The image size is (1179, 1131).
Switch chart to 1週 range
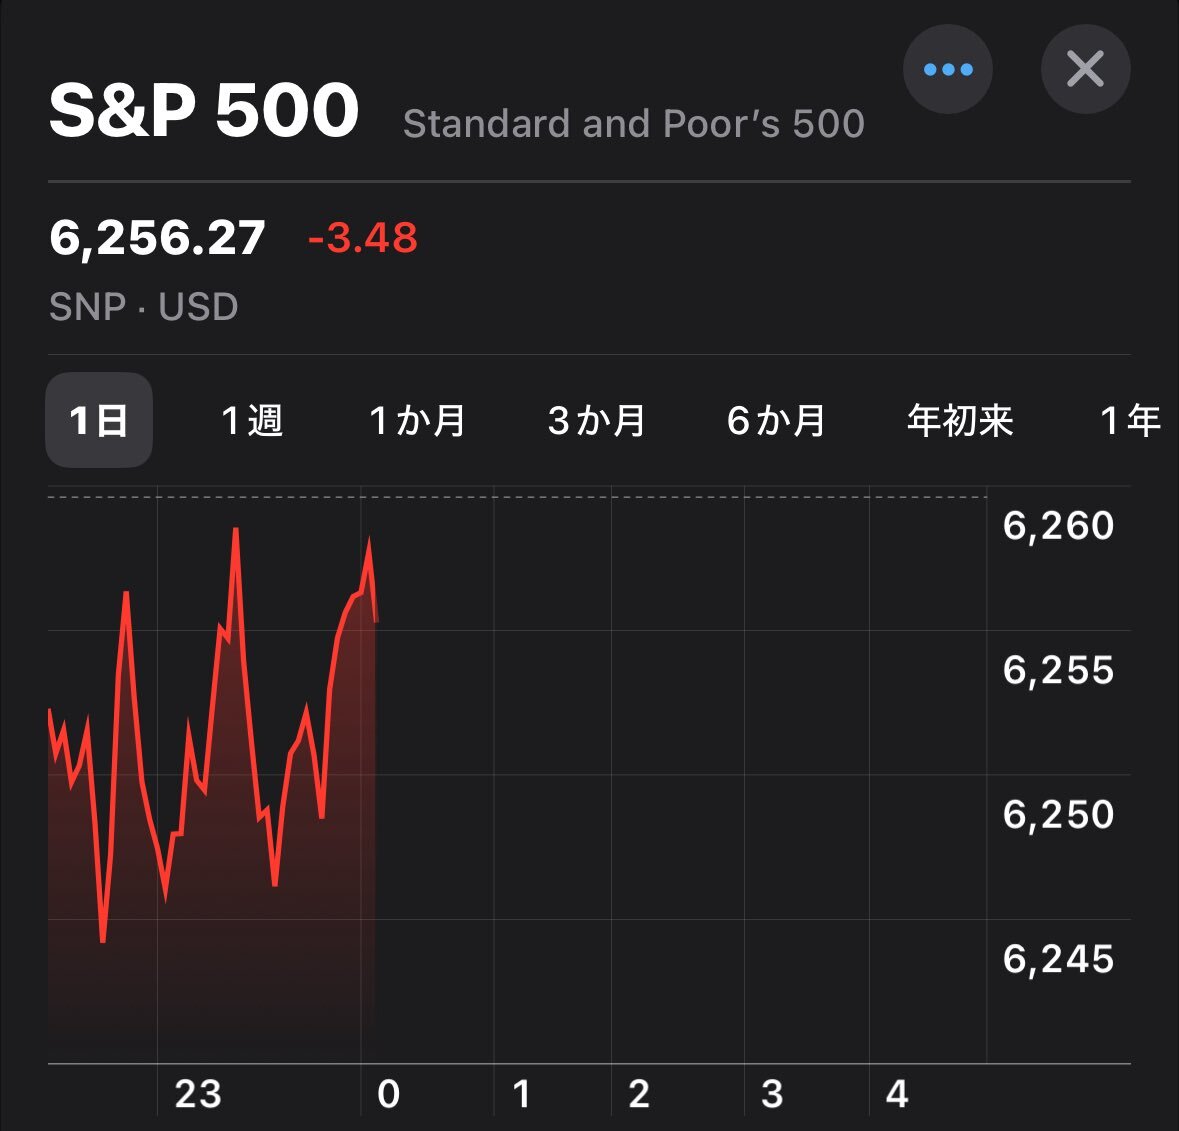click(x=252, y=420)
